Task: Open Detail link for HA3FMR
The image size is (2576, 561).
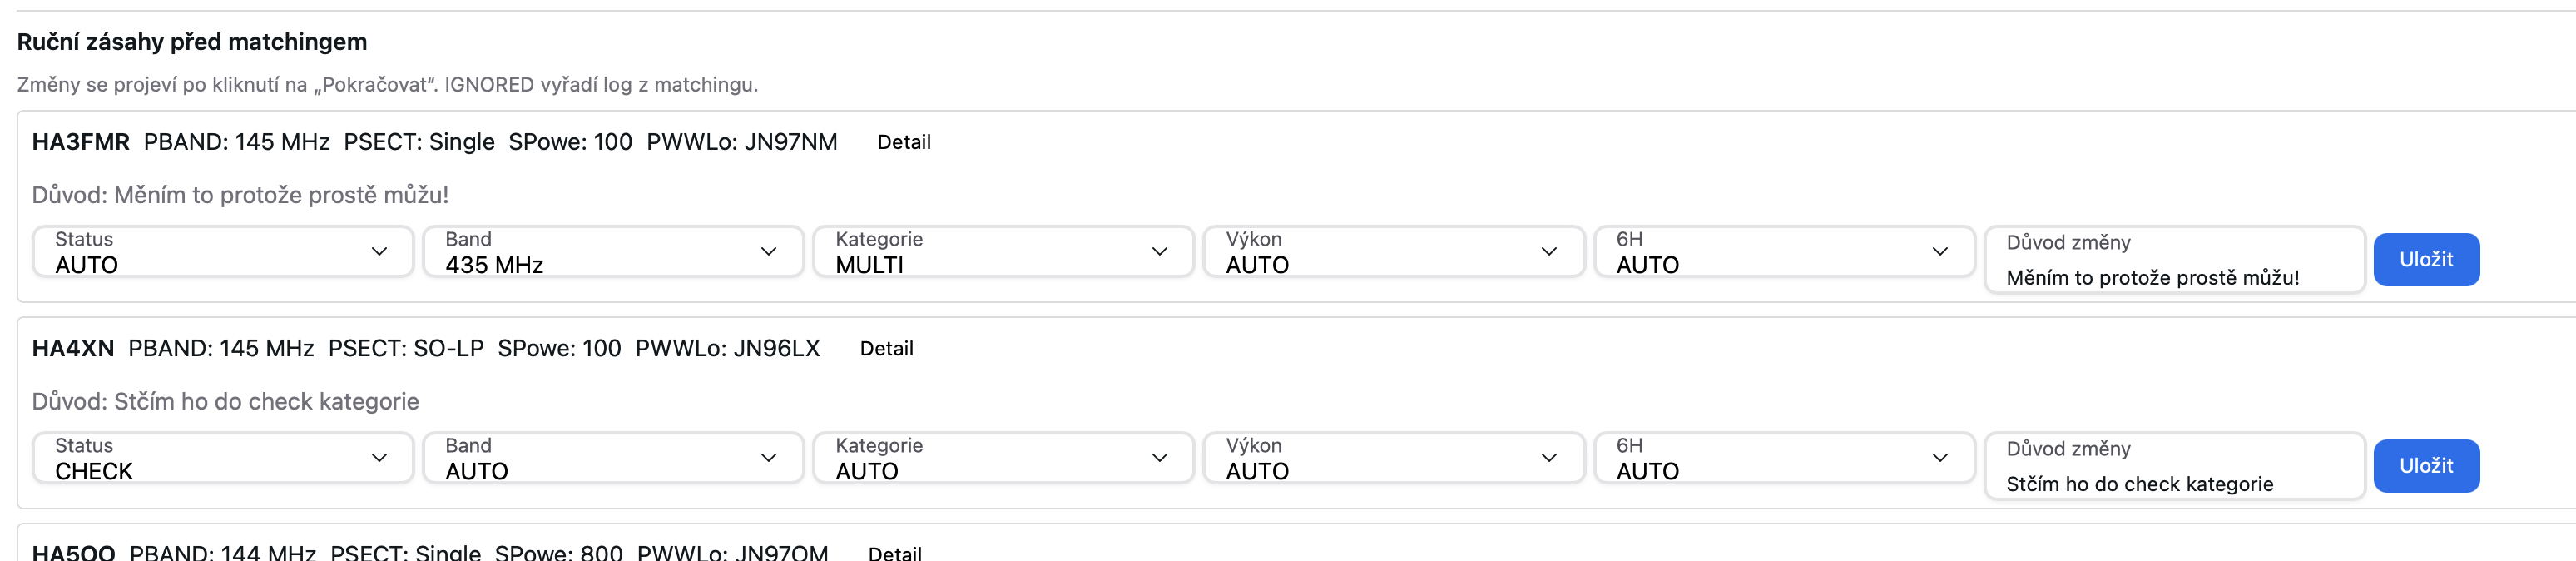Action: [x=903, y=142]
